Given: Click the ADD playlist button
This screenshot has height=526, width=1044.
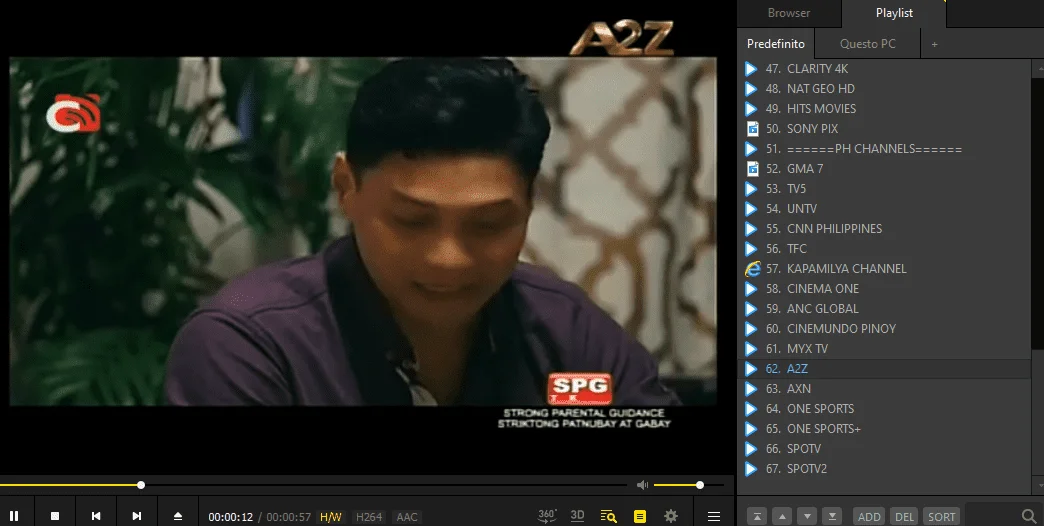Looking at the screenshot, I should click(869, 517).
